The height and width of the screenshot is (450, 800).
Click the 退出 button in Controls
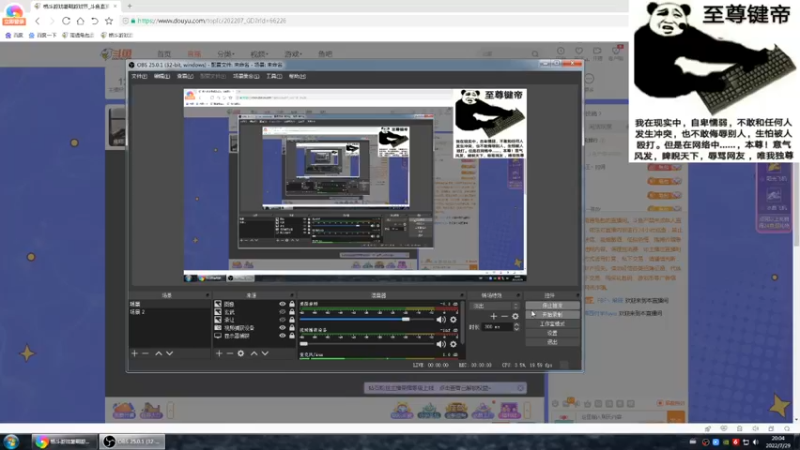pos(552,342)
